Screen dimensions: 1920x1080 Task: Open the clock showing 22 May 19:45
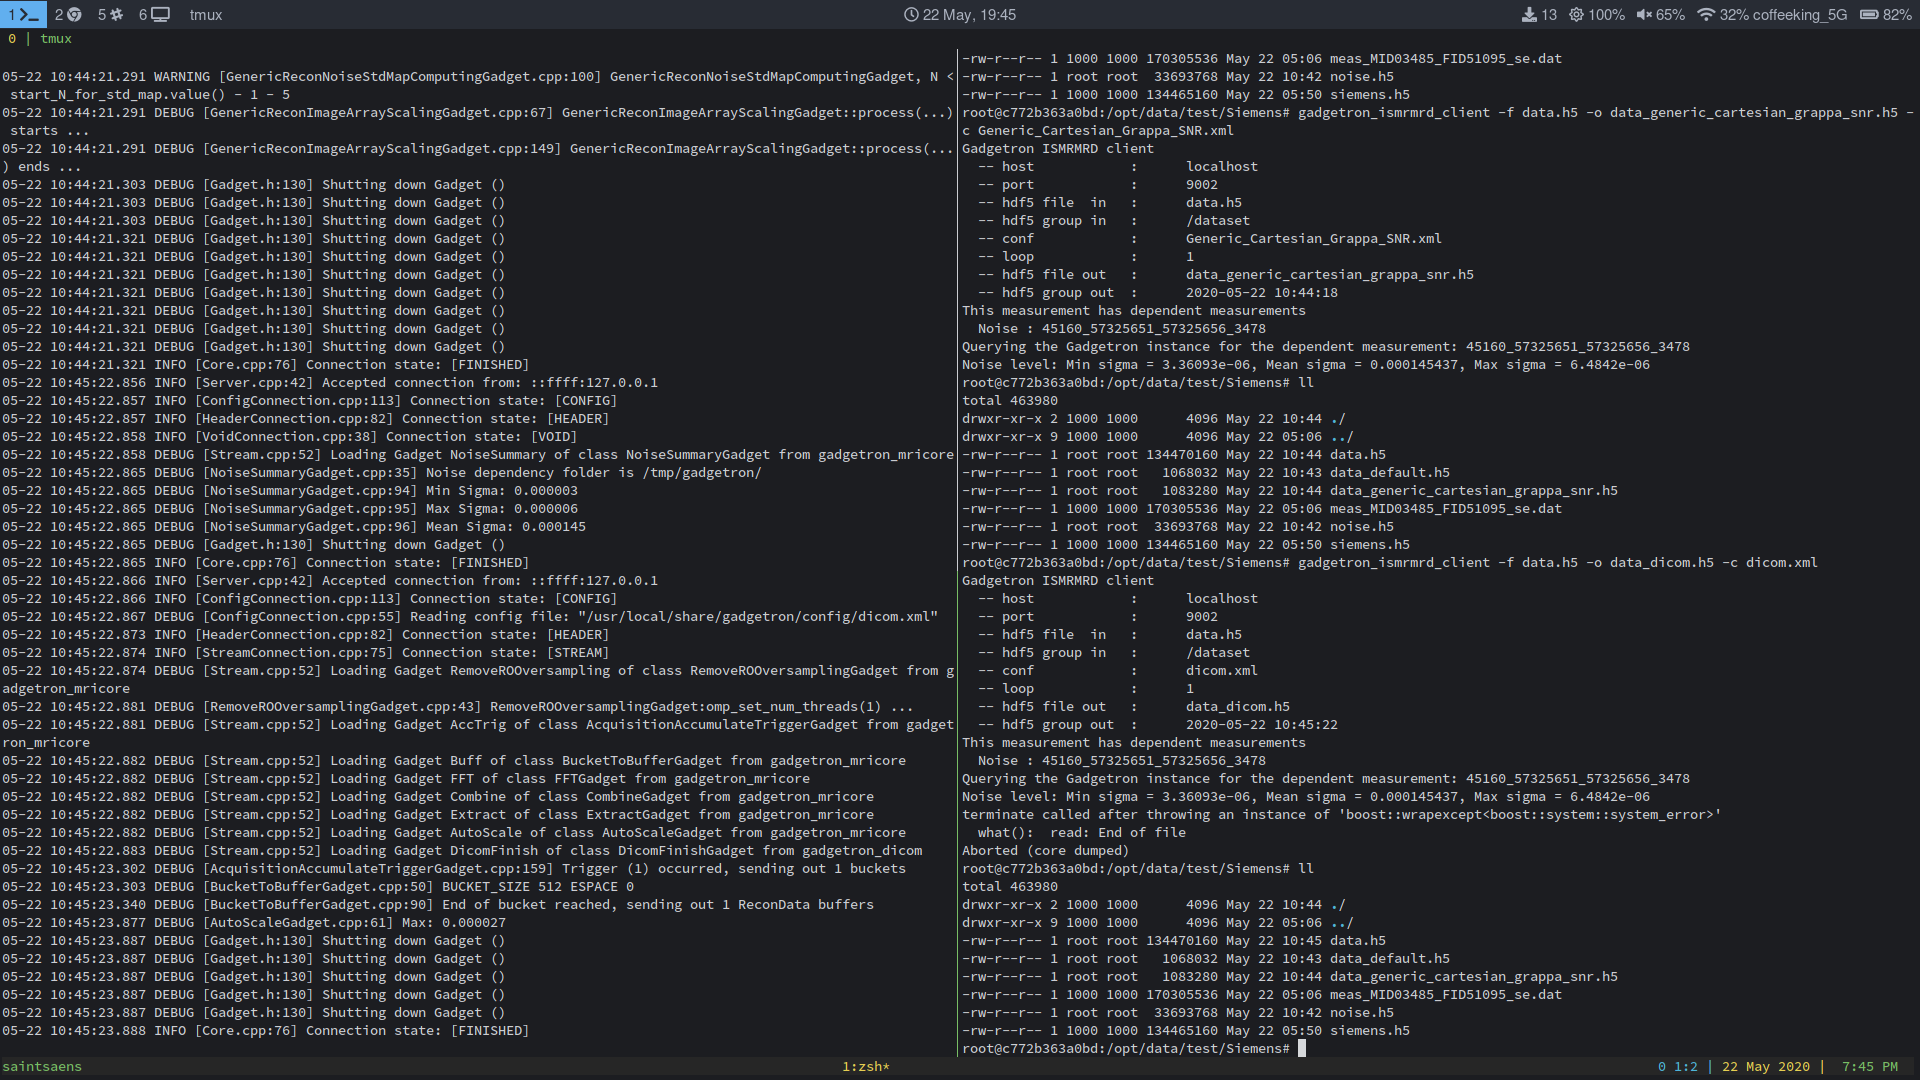coord(958,14)
